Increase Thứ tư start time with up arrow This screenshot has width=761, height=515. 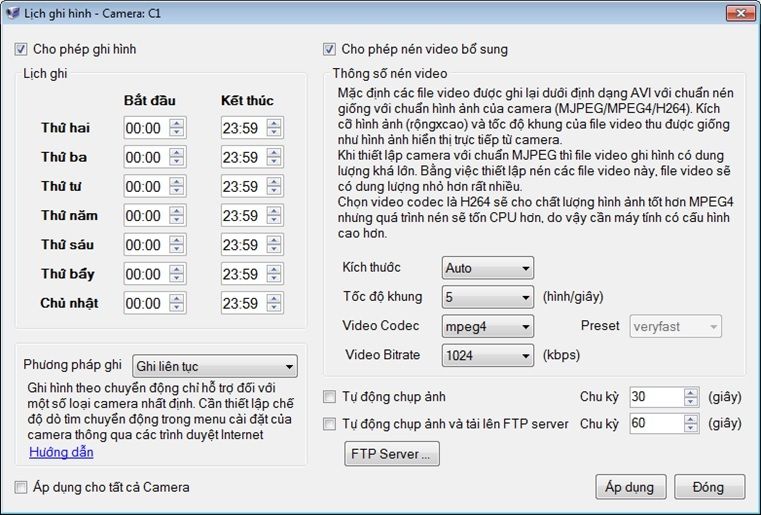pos(177,182)
